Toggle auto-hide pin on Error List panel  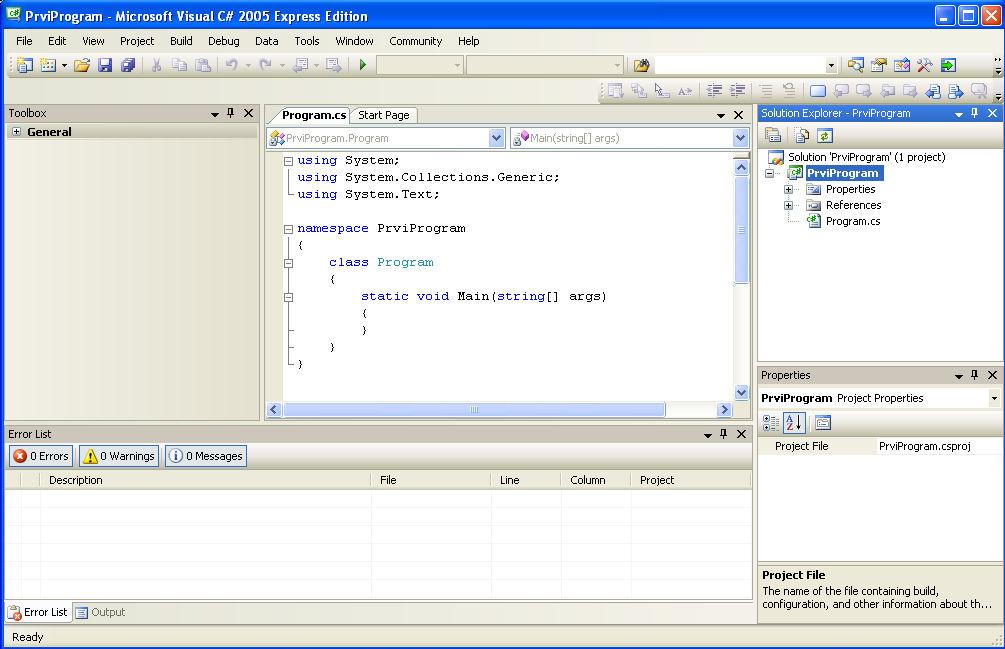724,434
